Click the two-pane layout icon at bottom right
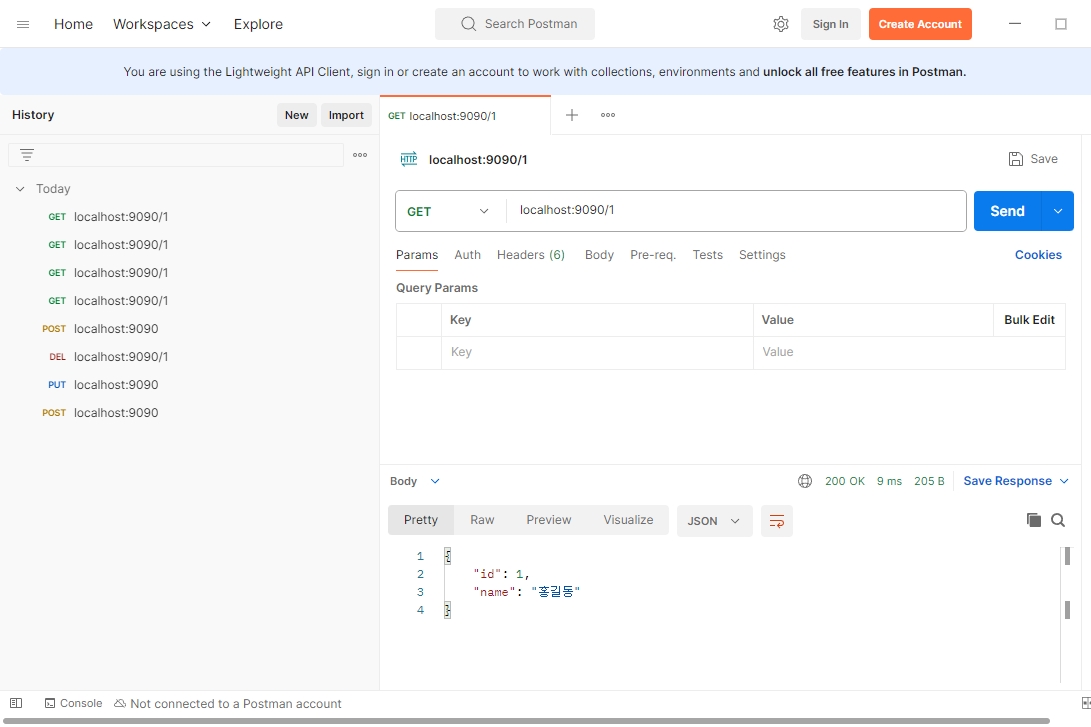Viewport: 1091px width, 727px height. coord(1085,703)
